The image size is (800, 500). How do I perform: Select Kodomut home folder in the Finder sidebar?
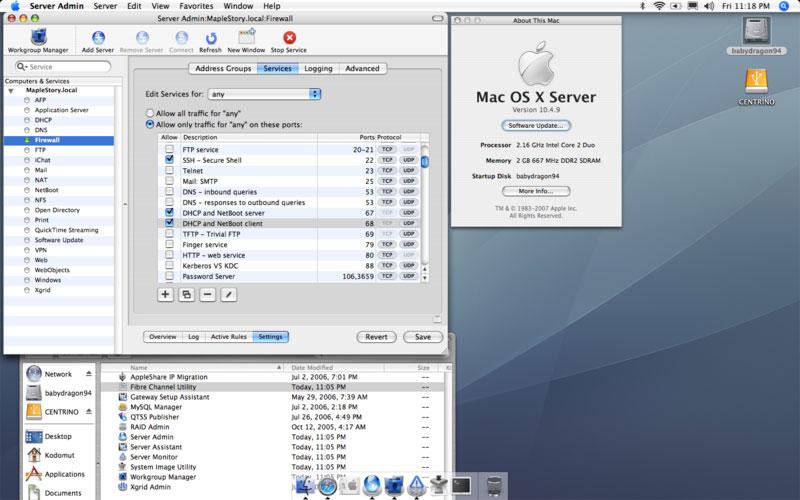coord(59,455)
